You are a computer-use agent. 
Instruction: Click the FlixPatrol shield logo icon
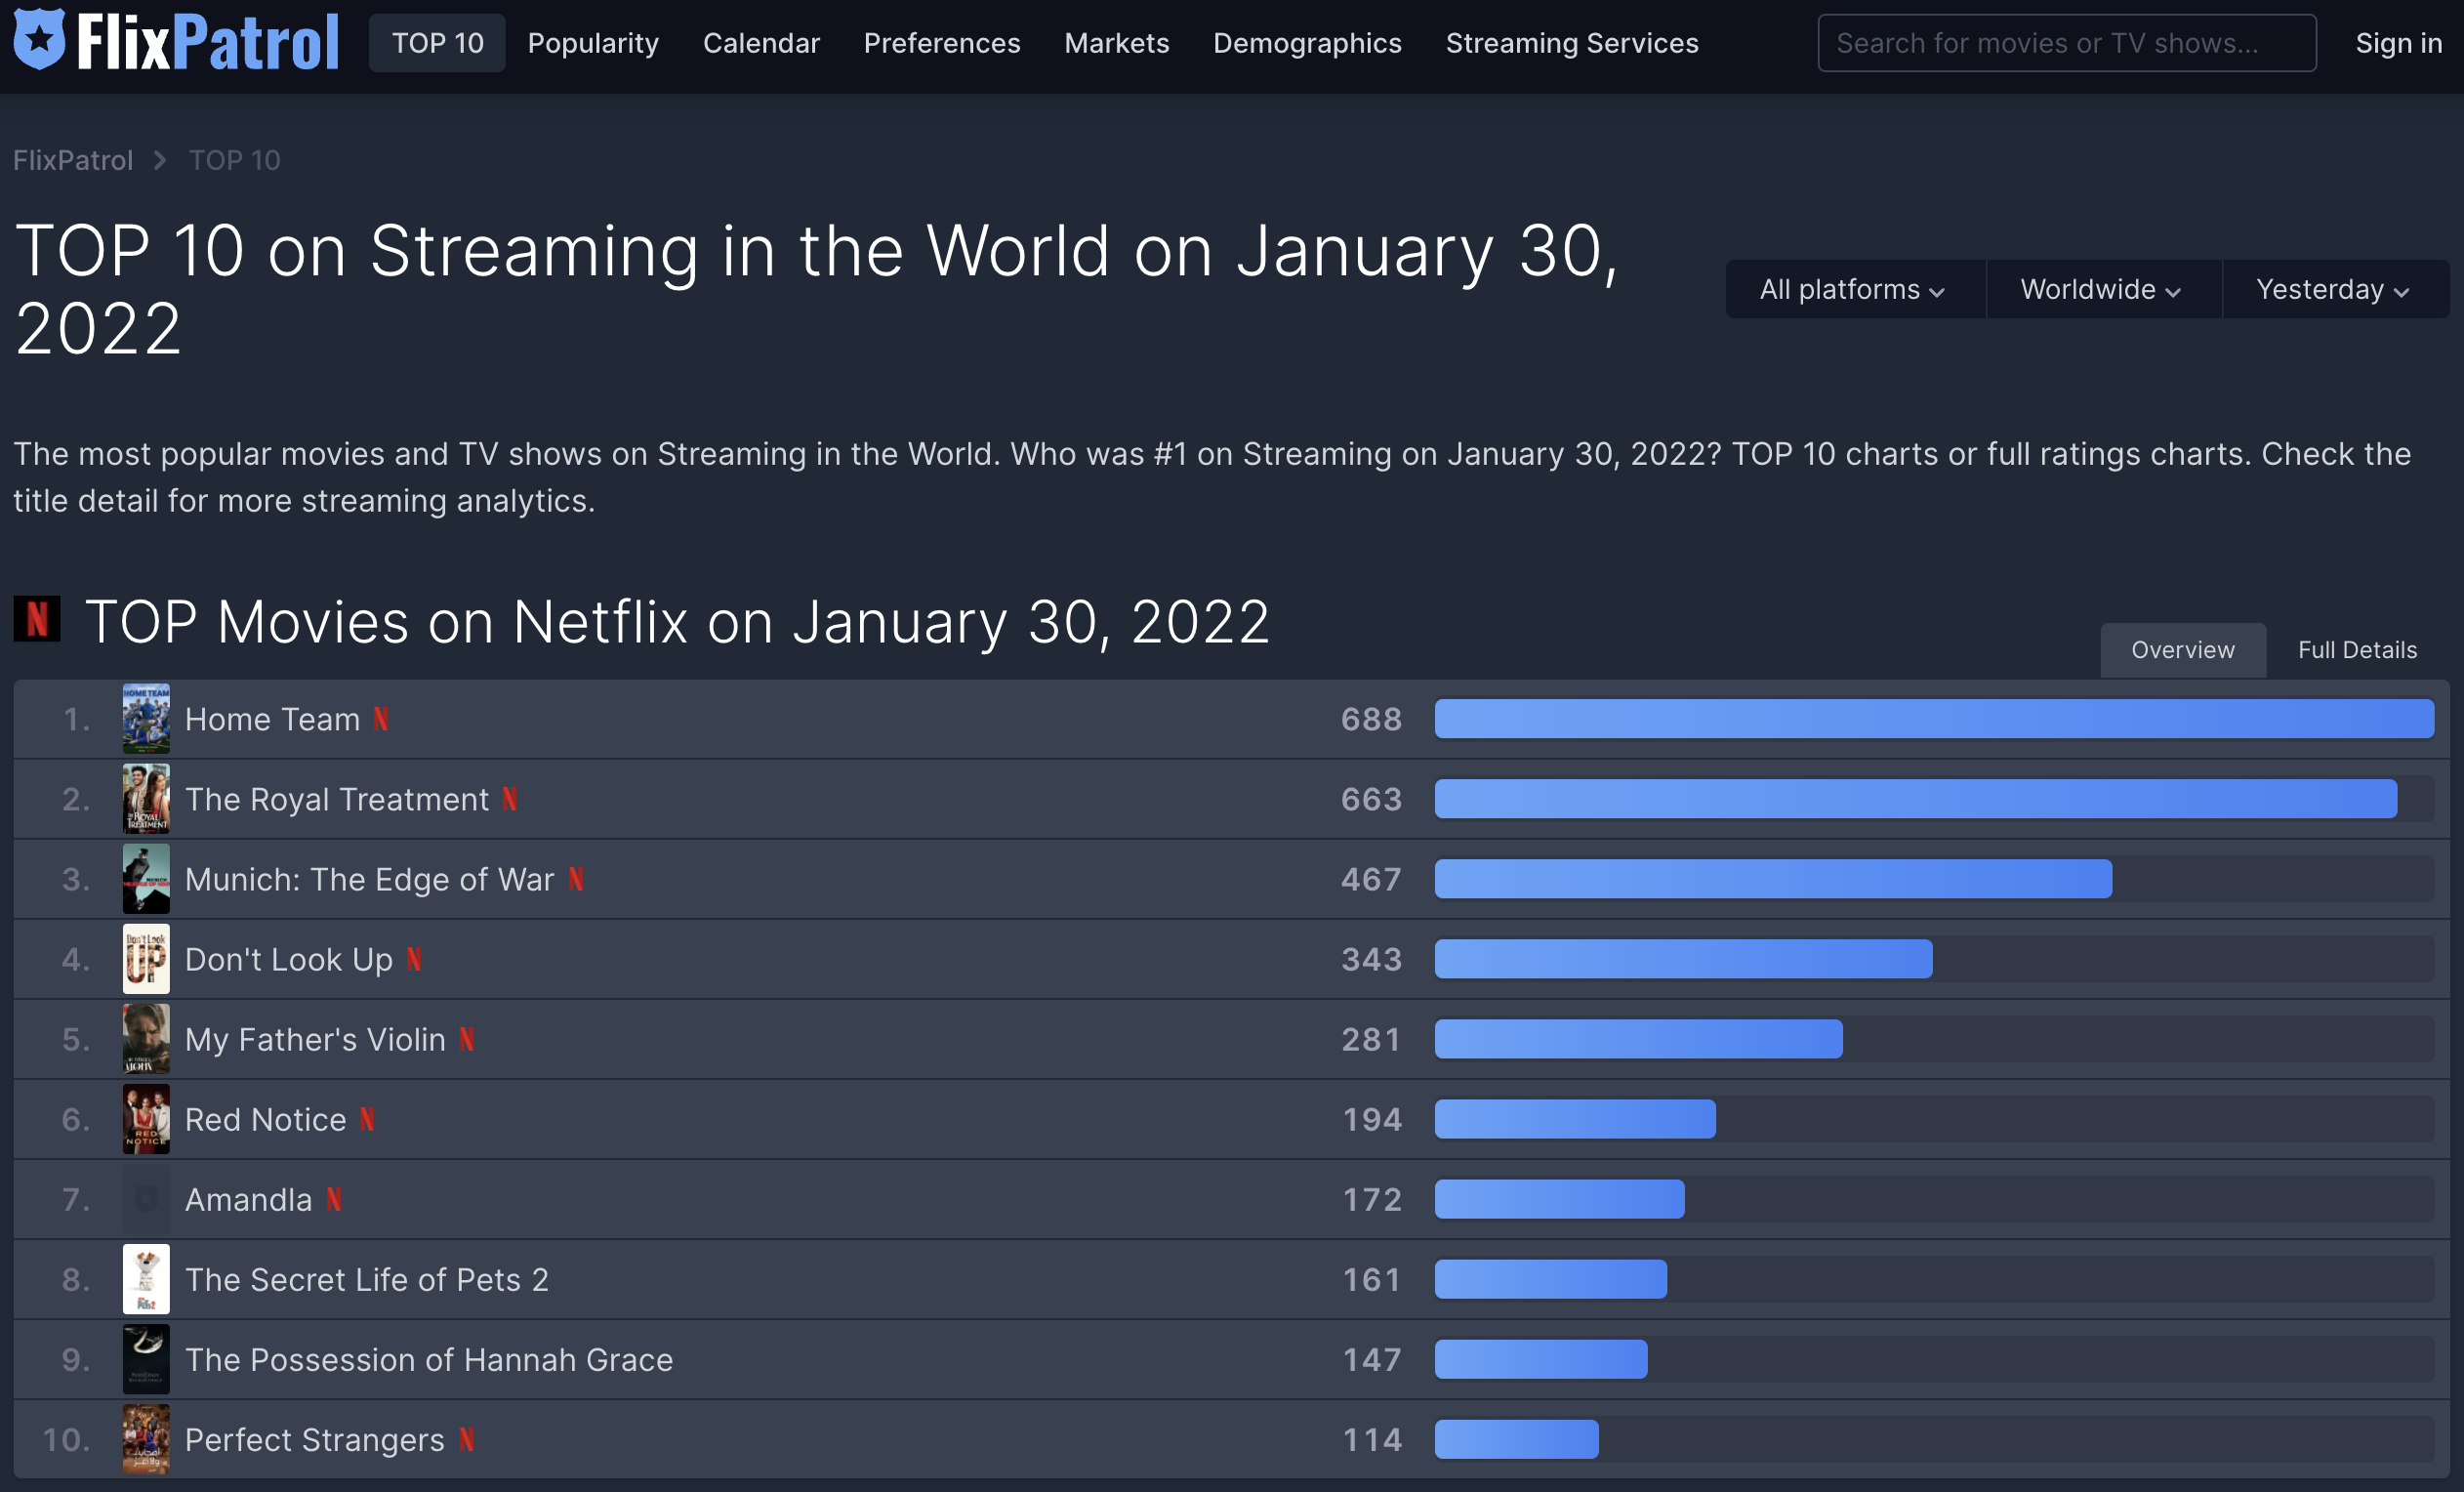coord(39,40)
